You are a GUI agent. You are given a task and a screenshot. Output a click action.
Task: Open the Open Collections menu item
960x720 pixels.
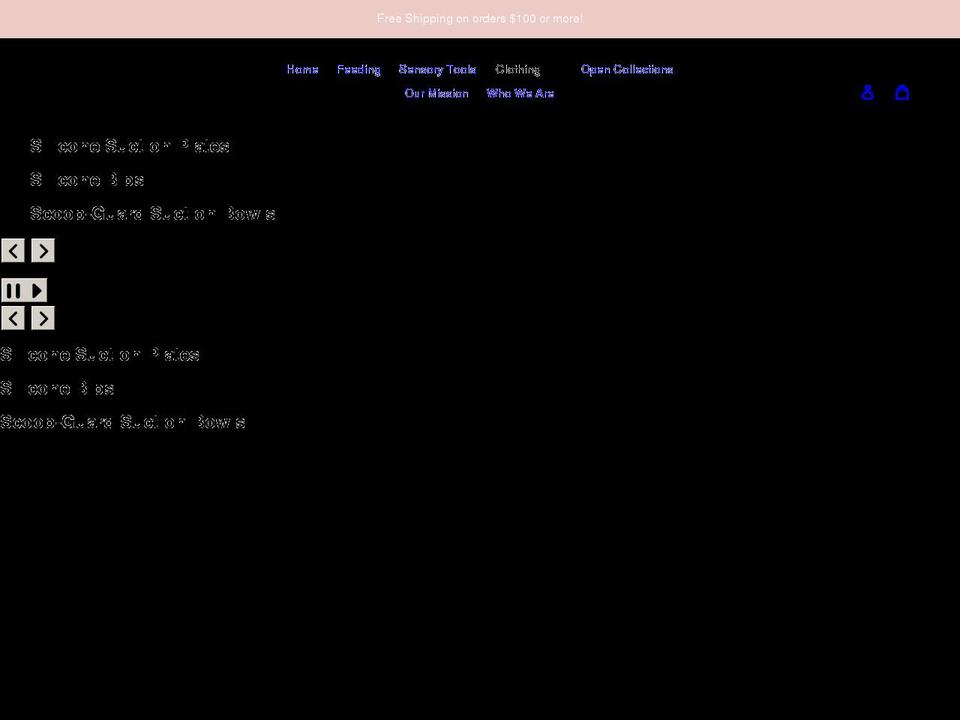point(627,69)
